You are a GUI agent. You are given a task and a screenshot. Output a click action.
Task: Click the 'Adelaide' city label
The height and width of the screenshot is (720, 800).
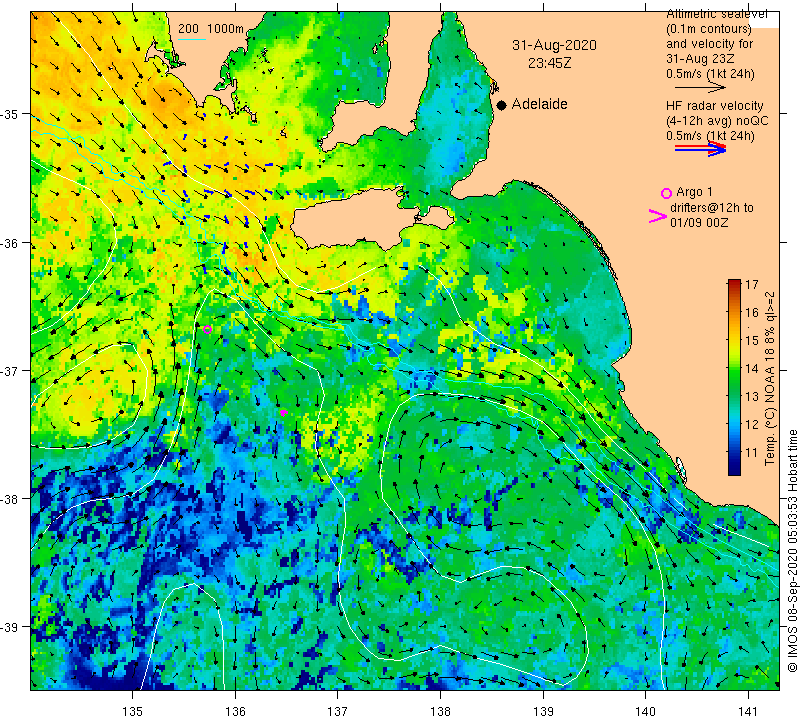[x=539, y=104]
